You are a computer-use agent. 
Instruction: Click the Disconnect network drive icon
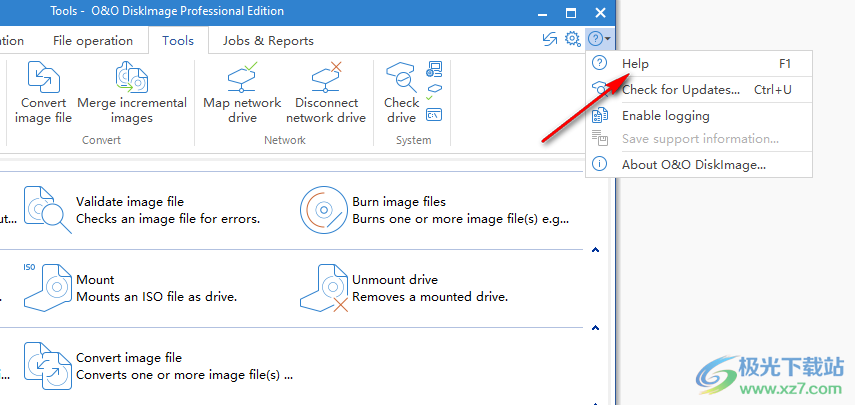tap(326, 77)
